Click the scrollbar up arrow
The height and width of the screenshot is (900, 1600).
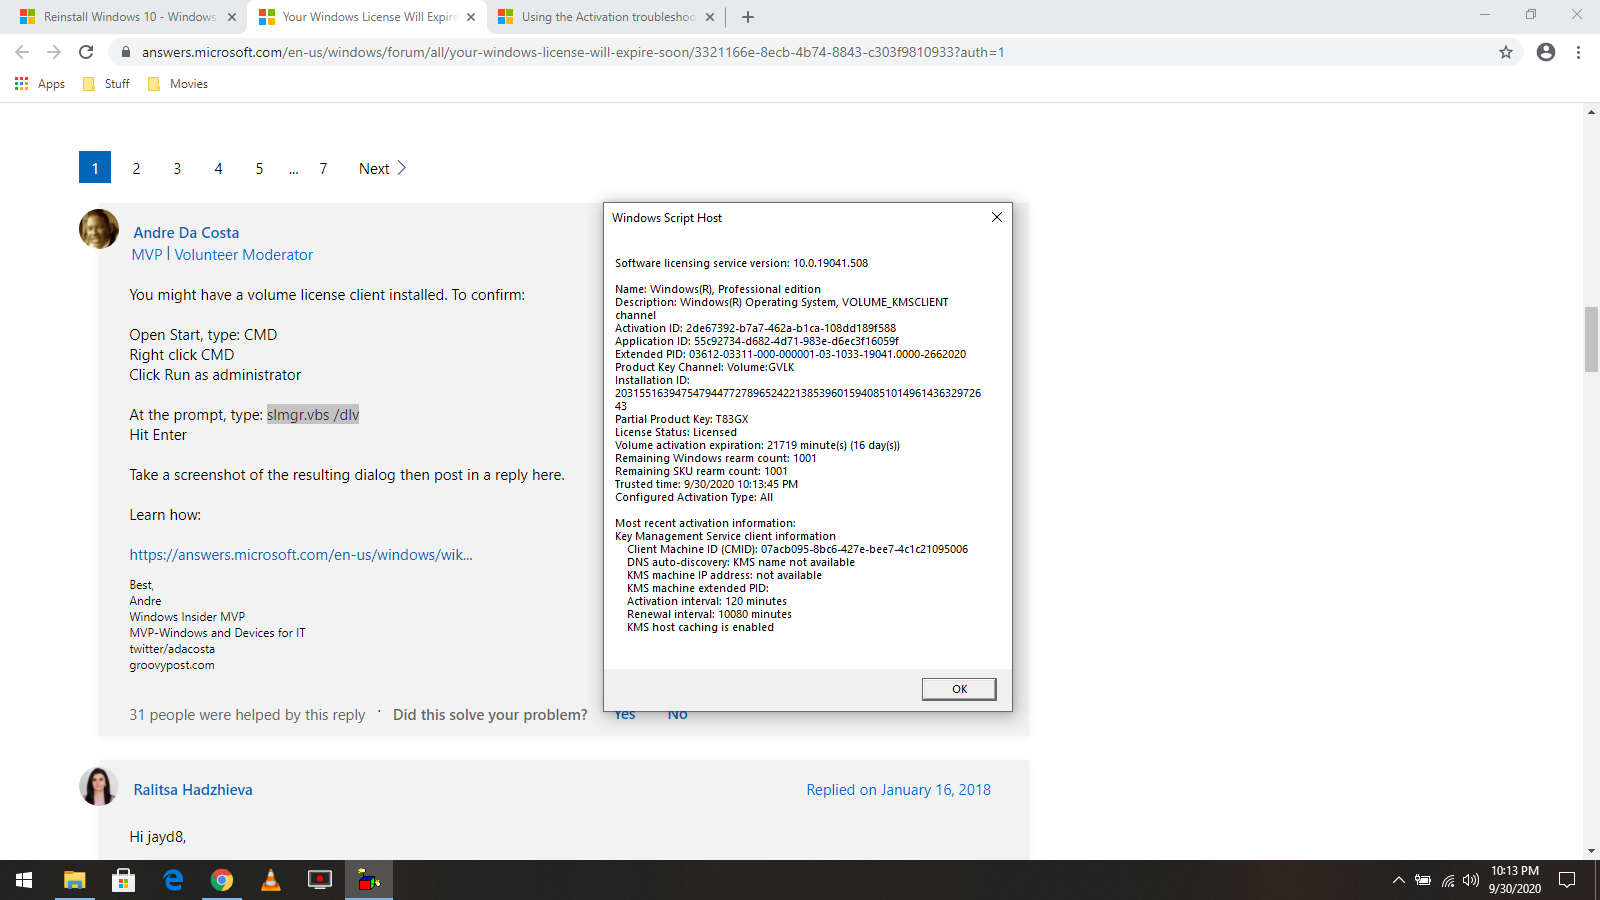[x=1591, y=112]
